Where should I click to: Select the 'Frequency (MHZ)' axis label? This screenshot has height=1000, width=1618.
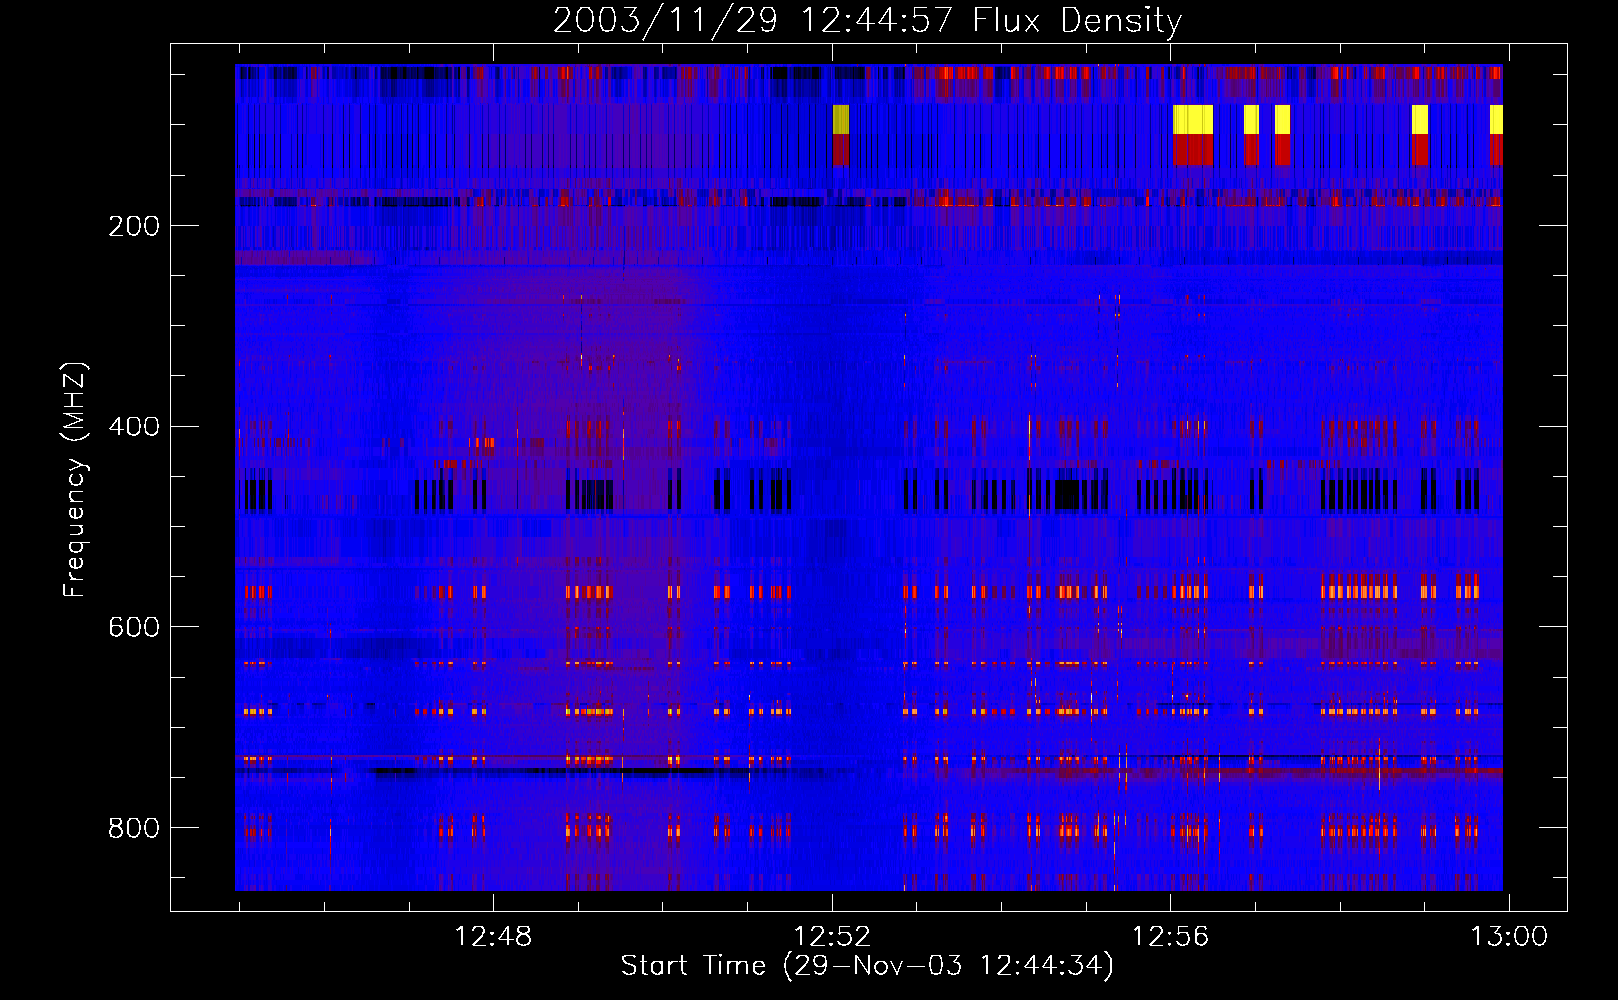(75, 480)
